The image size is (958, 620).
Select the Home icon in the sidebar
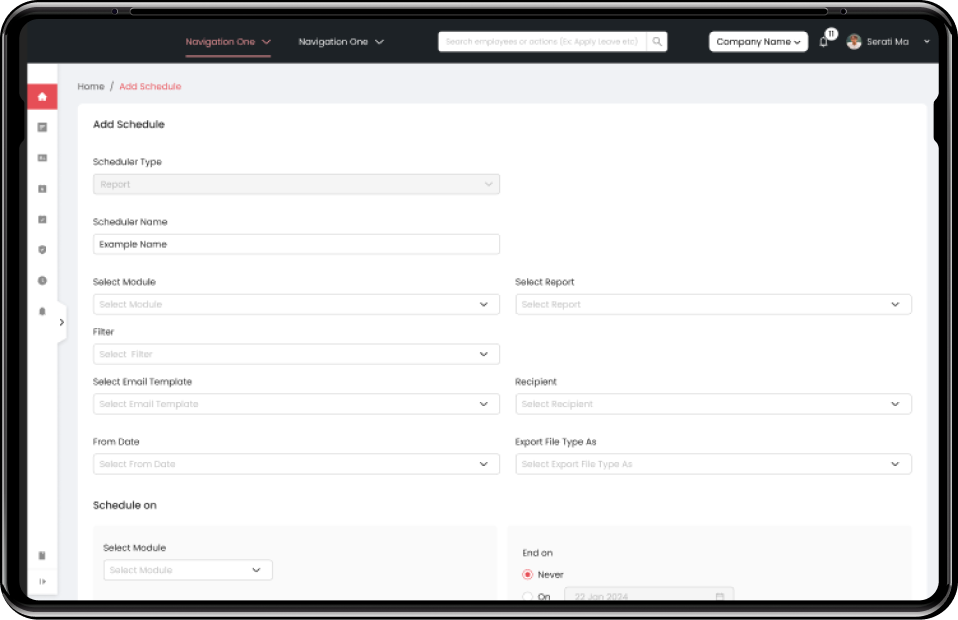(42, 96)
